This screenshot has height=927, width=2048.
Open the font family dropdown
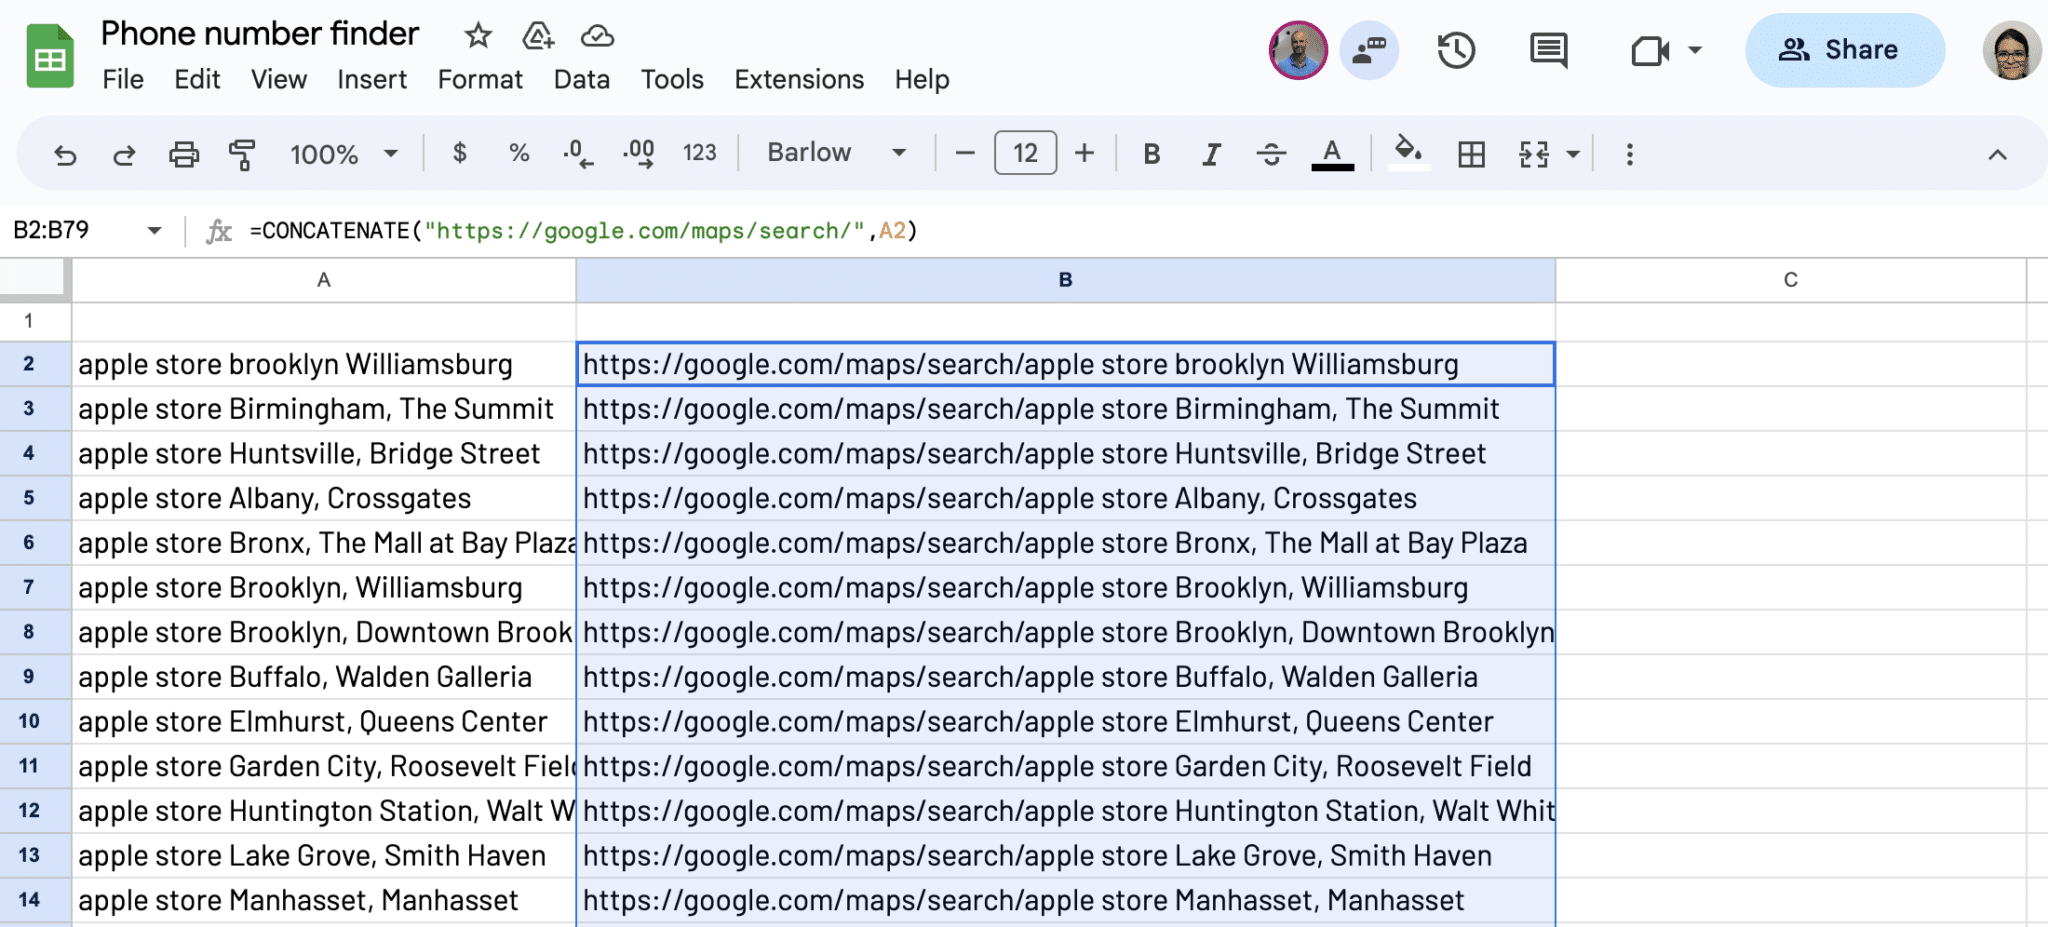[835, 152]
